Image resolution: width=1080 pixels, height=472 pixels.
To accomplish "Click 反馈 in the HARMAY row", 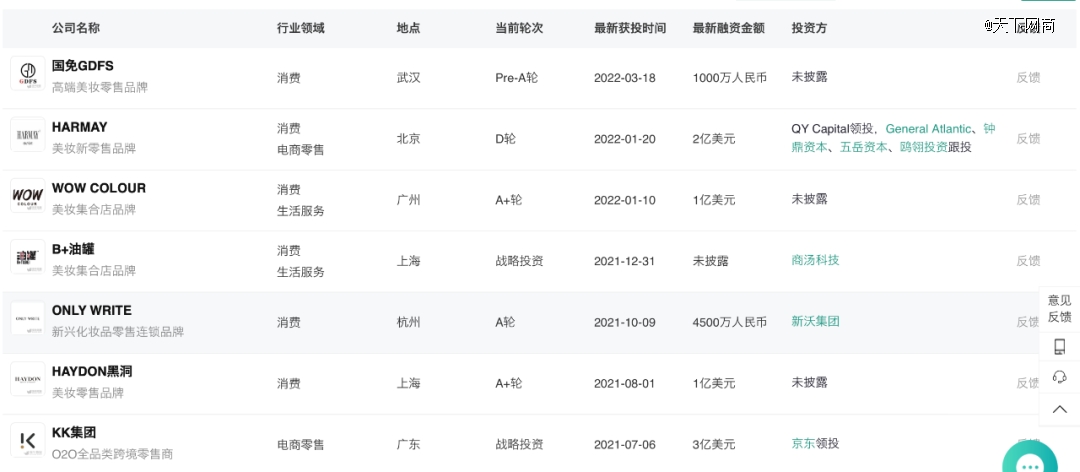I will click(1028, 138).
